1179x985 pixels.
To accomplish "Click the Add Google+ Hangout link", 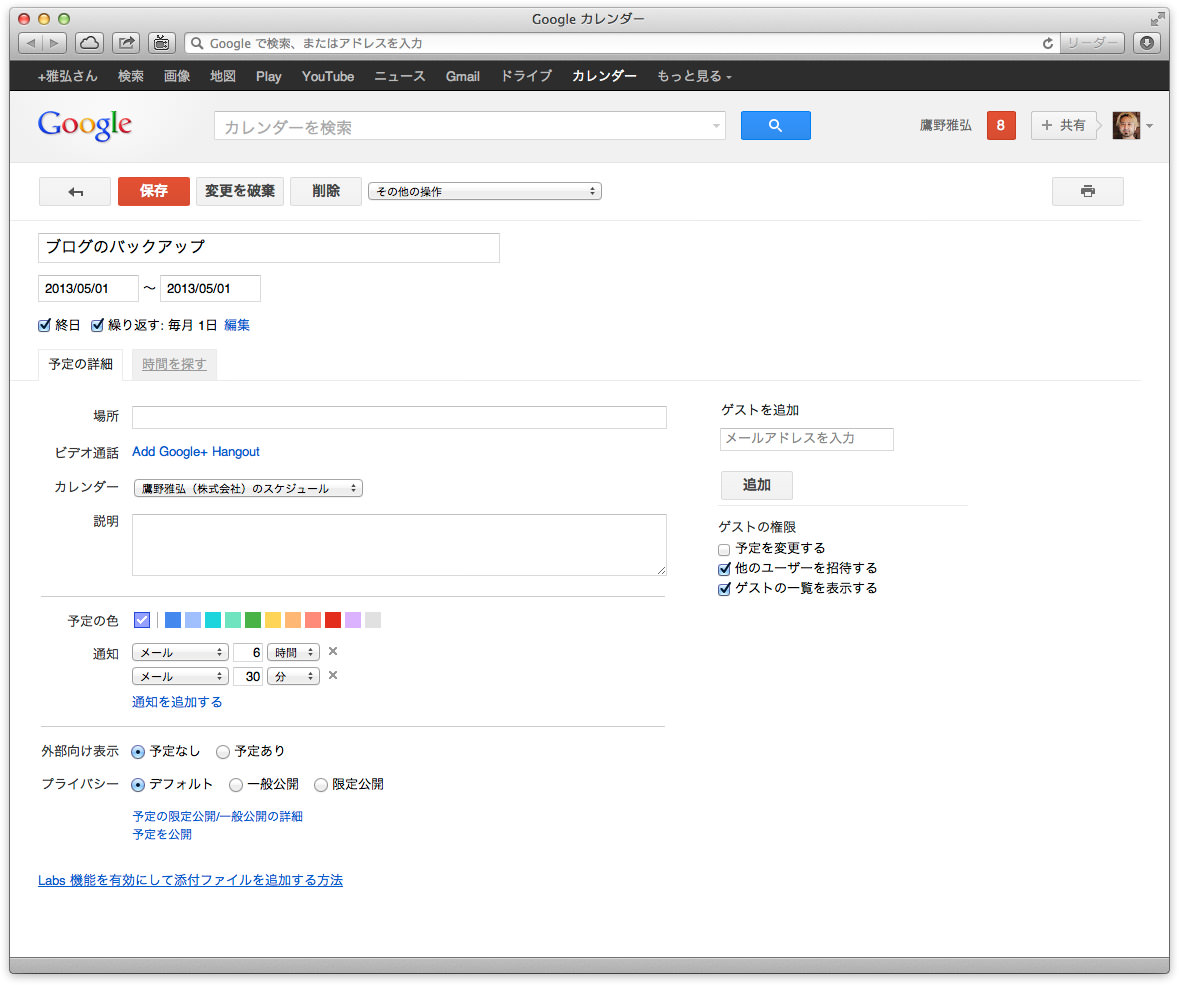I will tap(195, 452).
